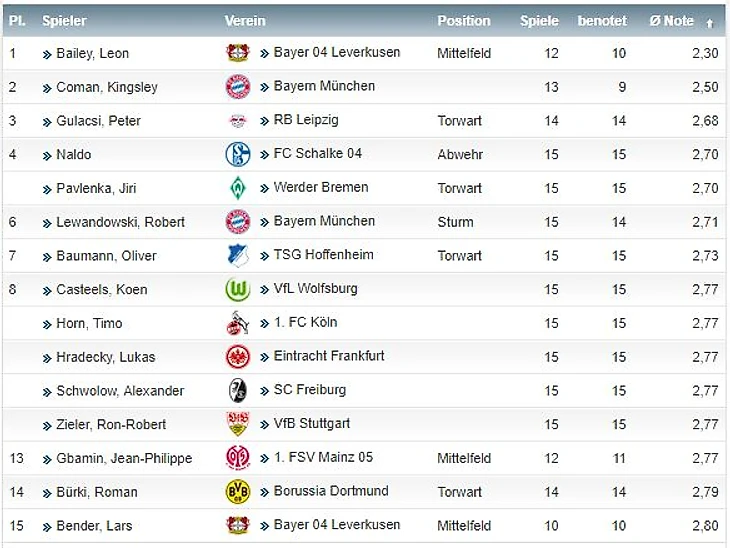This screenshot has height=548, width=730.
Task: Click the sort arrow next to Ø Note
Action: pos(710,22)
